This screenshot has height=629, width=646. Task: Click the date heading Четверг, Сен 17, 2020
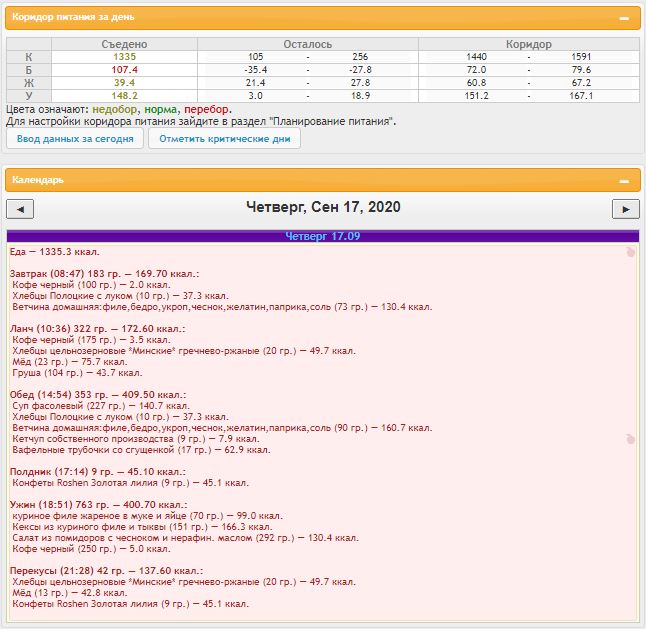click(323, 207)
